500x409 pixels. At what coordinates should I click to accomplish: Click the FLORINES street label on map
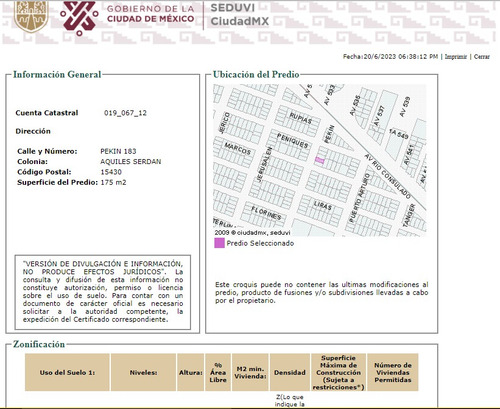pyautogui.click(x=266, y=213)
